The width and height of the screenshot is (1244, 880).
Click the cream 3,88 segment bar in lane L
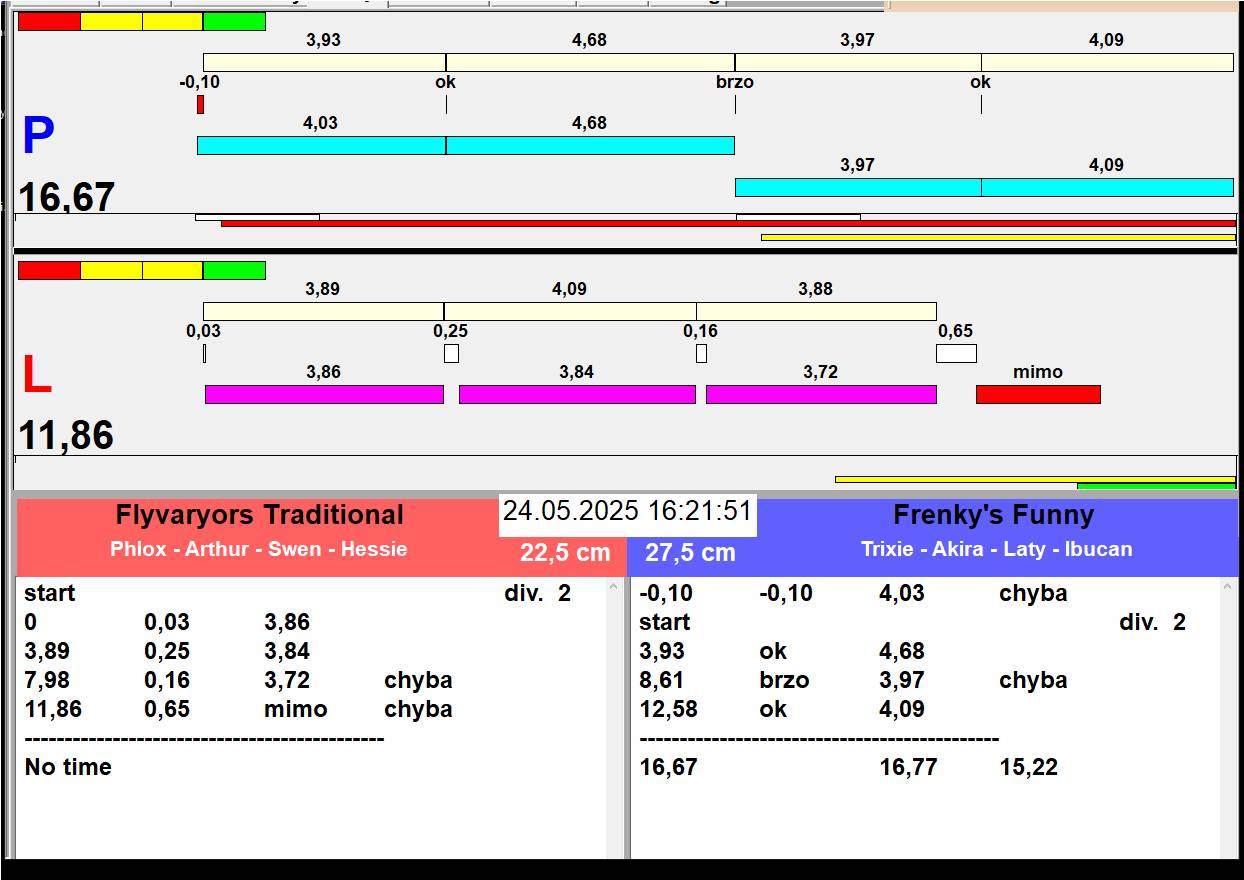pos(816,311)
